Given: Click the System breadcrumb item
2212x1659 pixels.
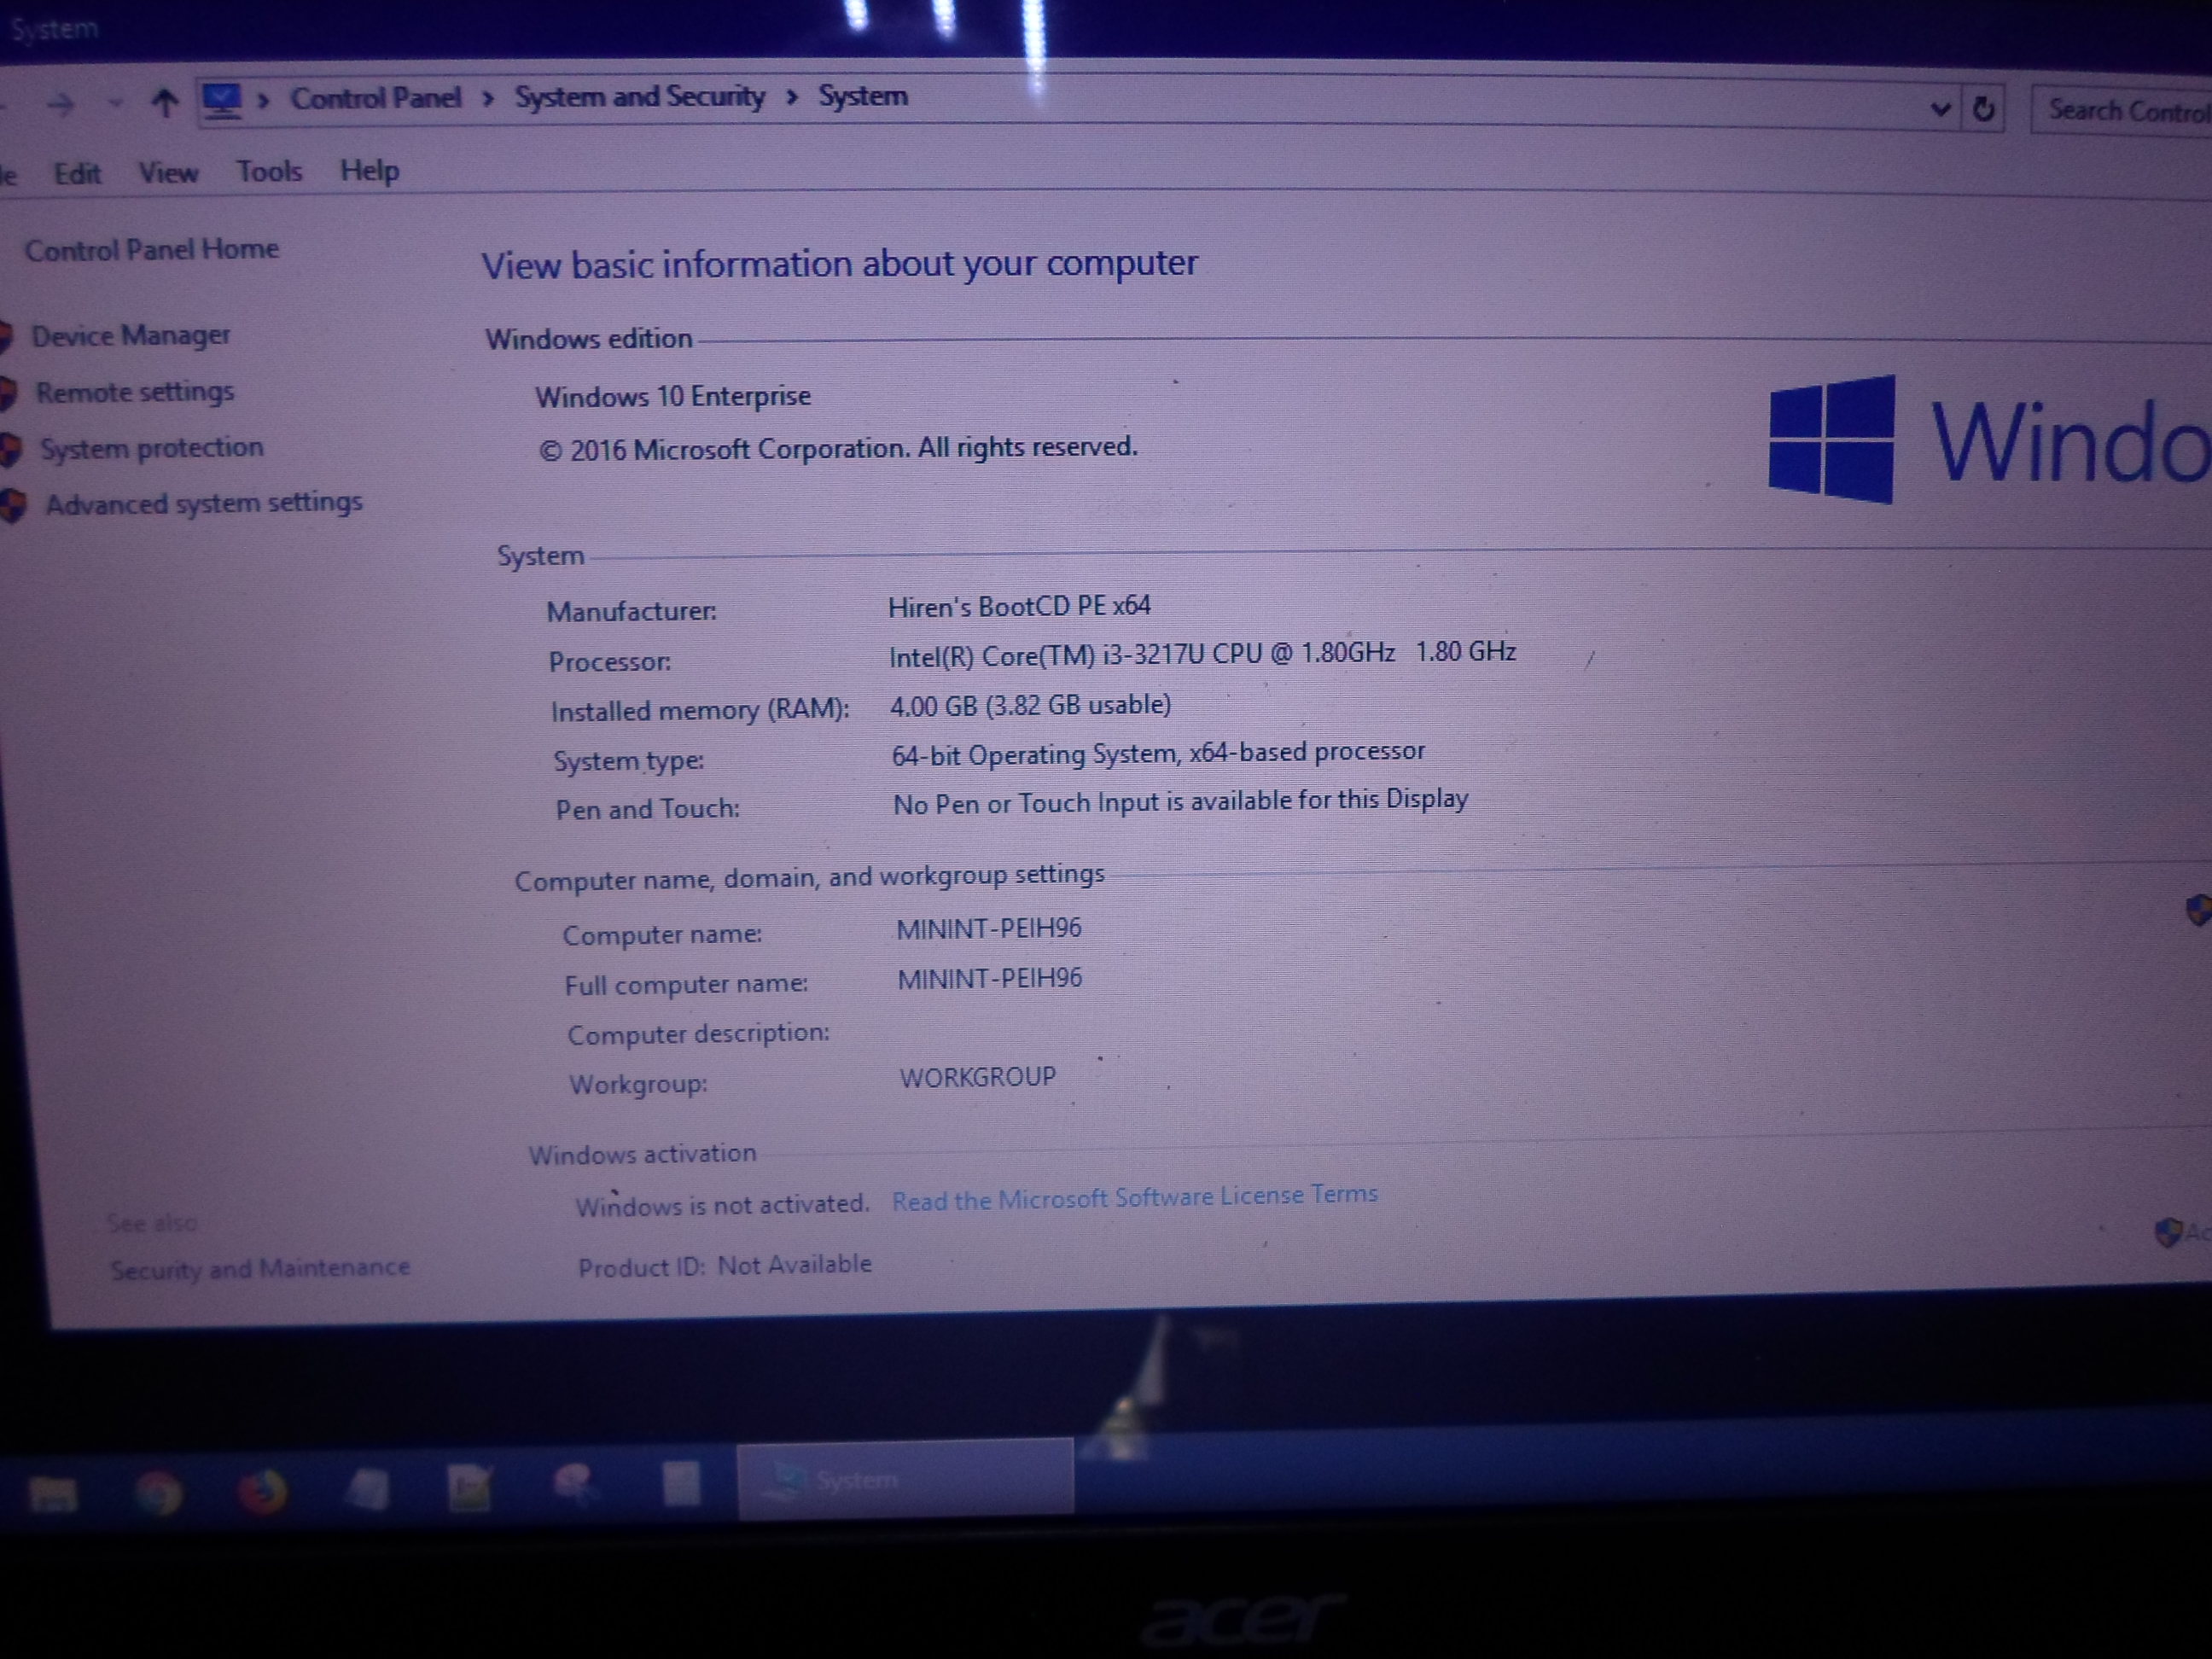Looking at the screenshot, I should coord(863,96).
